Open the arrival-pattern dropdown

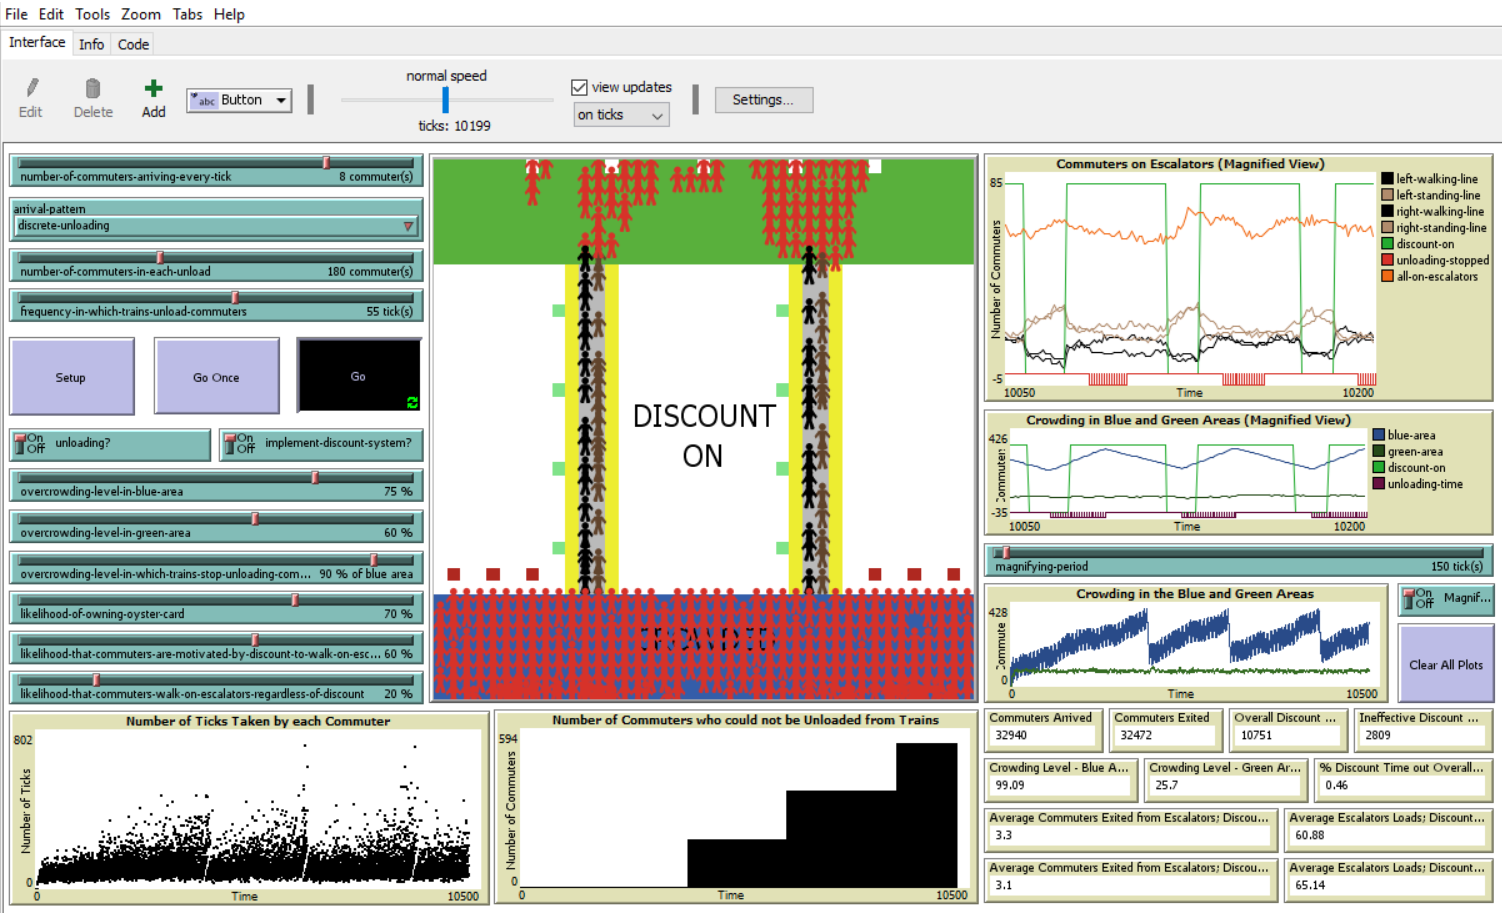[216, 226]
